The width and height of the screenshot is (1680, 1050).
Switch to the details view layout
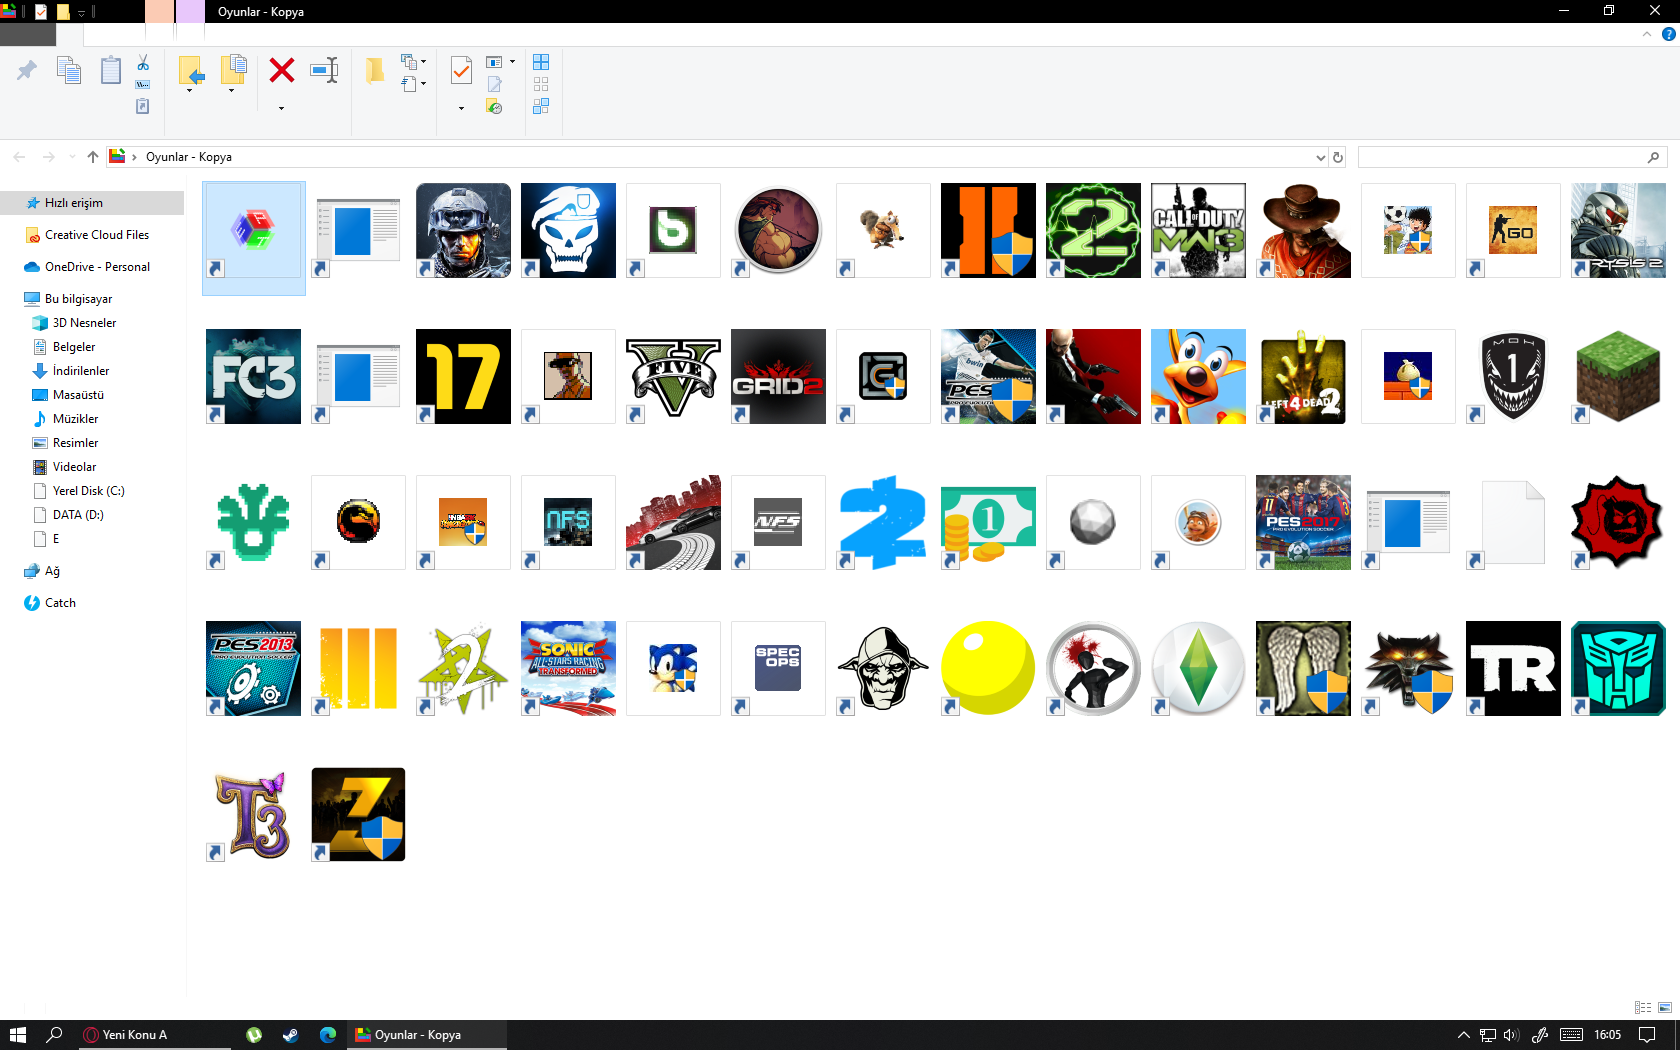coord(1642,1007)
